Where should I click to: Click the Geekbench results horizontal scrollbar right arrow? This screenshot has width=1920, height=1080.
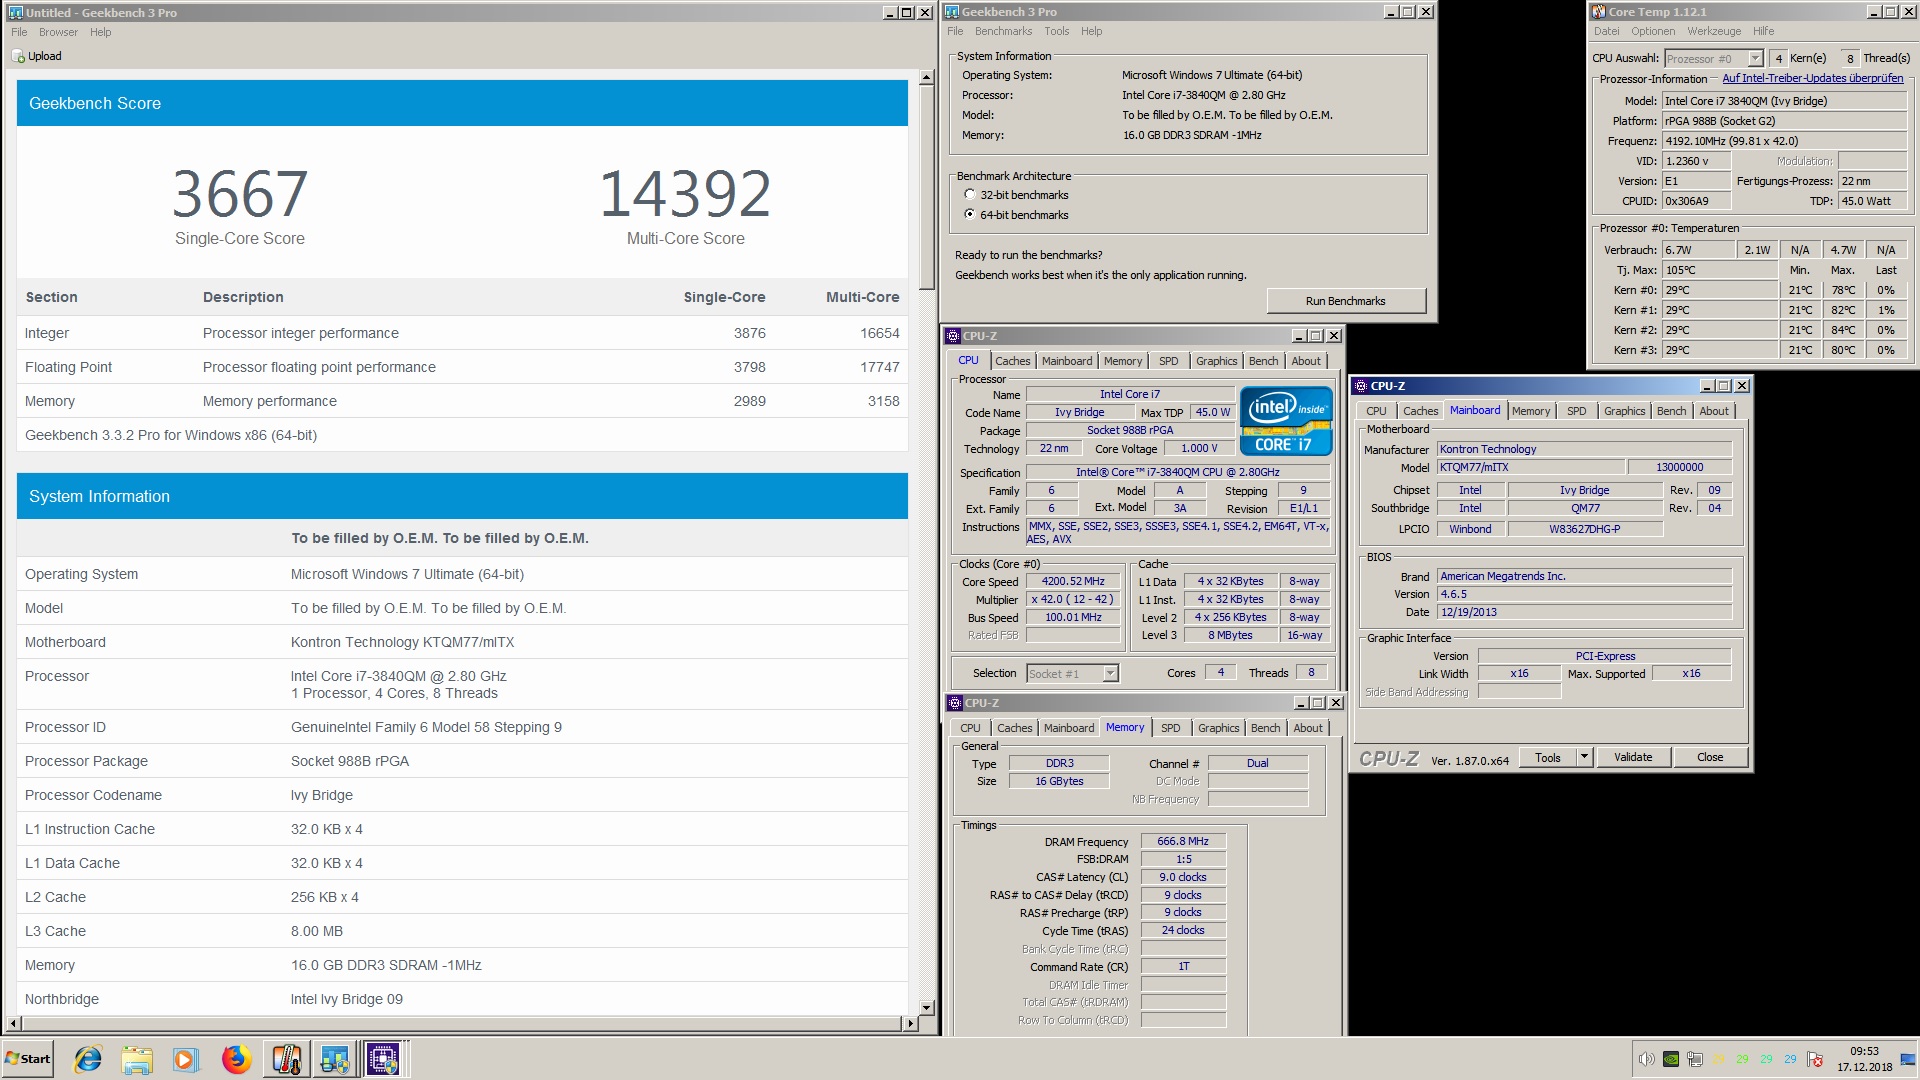click(x=910, y=1023)
